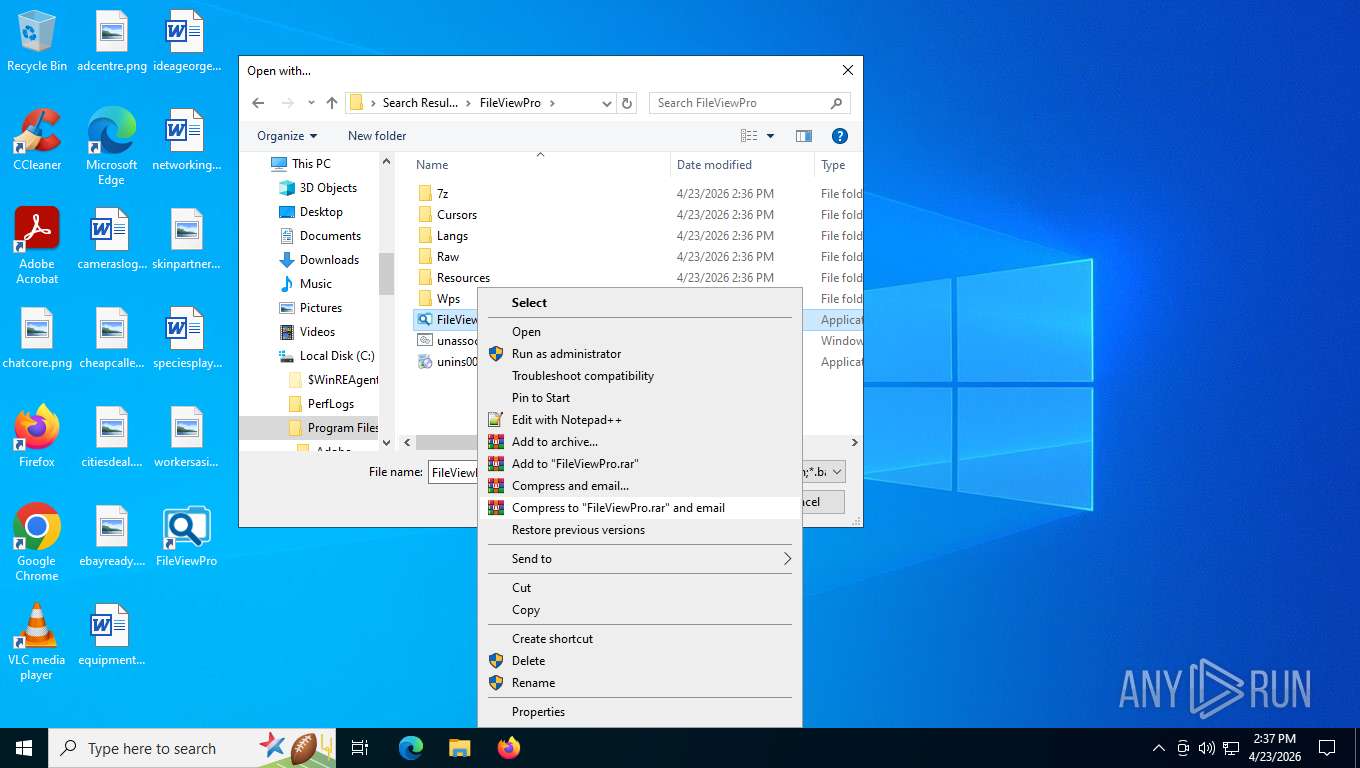Open Windows Start menu
This screenshot has height=768, width=1360.
click(24, 748)
